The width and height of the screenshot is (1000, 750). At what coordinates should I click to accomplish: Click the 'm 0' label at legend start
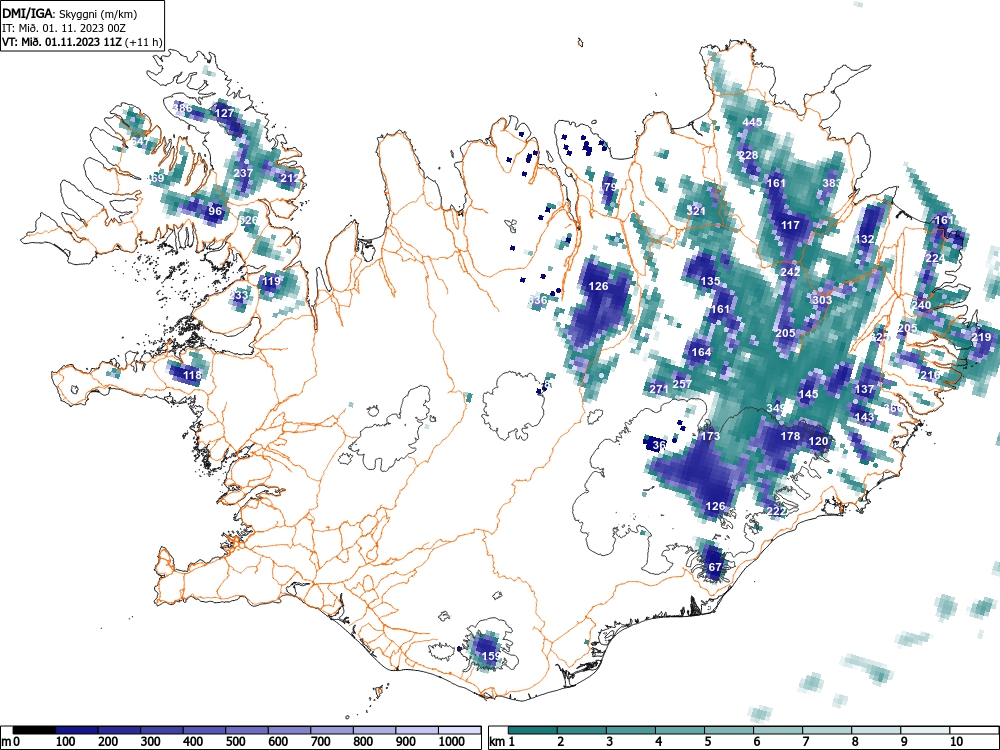[11, 742]
